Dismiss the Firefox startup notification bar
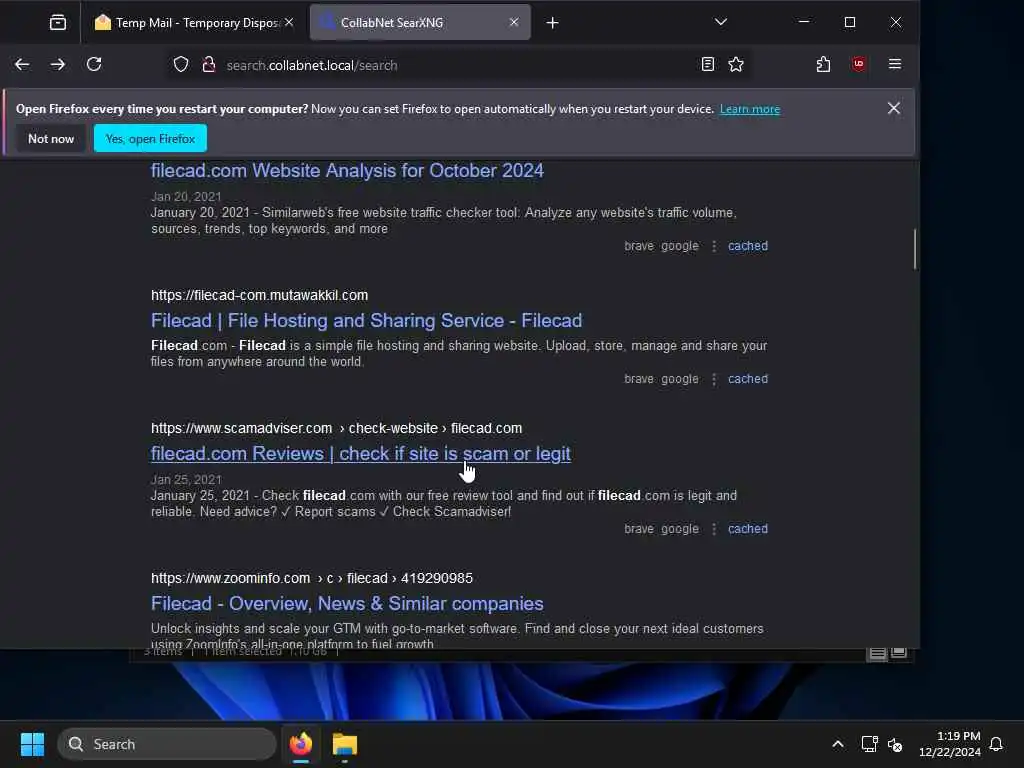Image resolution: width=1024 pixels, height=768 pixels. 894,108
